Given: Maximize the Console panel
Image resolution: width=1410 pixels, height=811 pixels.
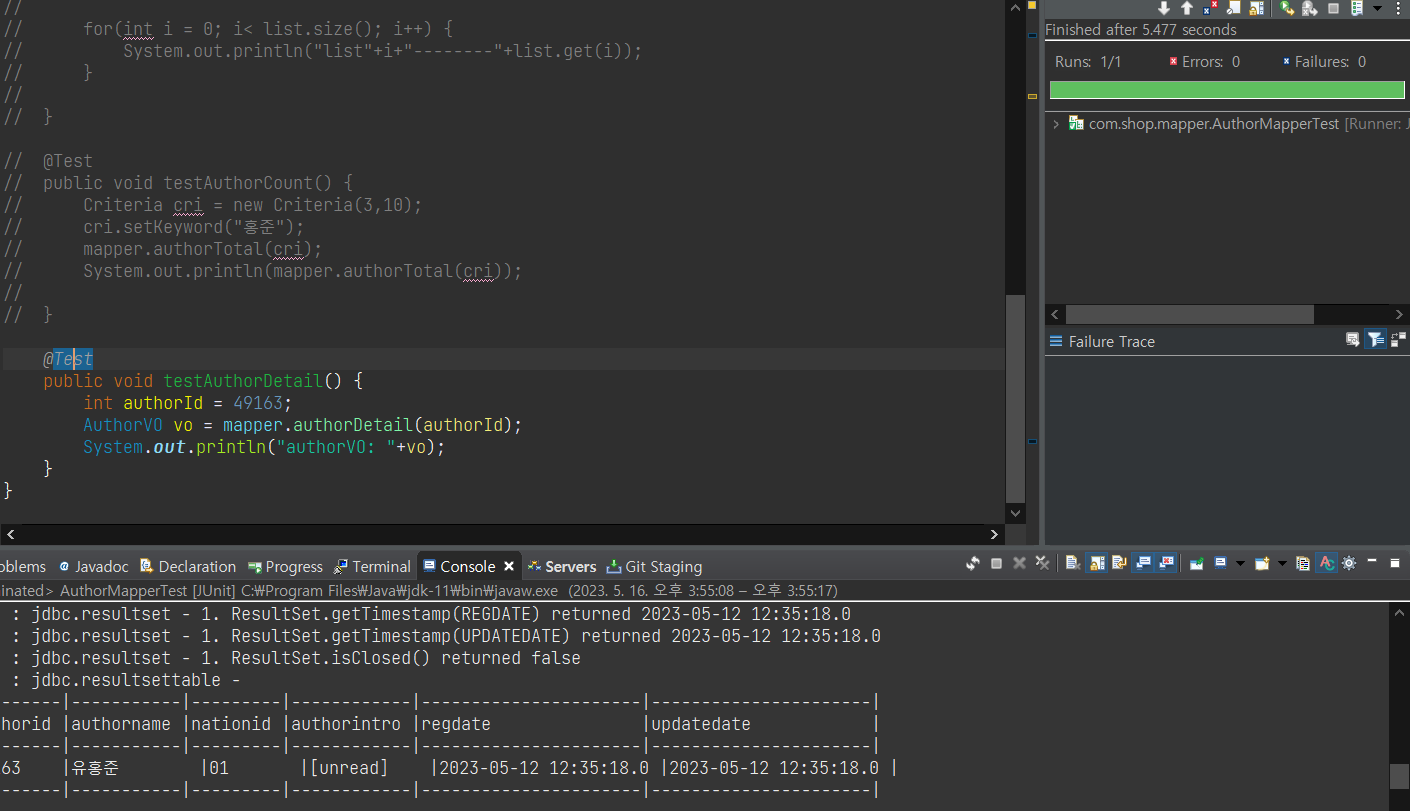Looking at the screenshot, I should click(1395, 563).
